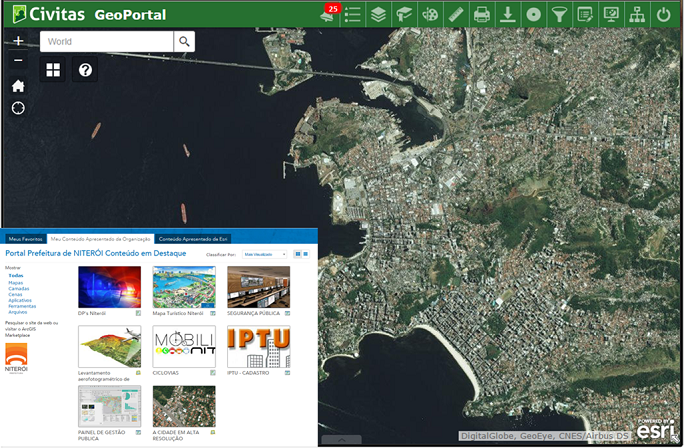The height and width of the screenshot is (448, 684).
Task: Click the item type icon beside IPTU - CADASTRO
Action: 287,373
